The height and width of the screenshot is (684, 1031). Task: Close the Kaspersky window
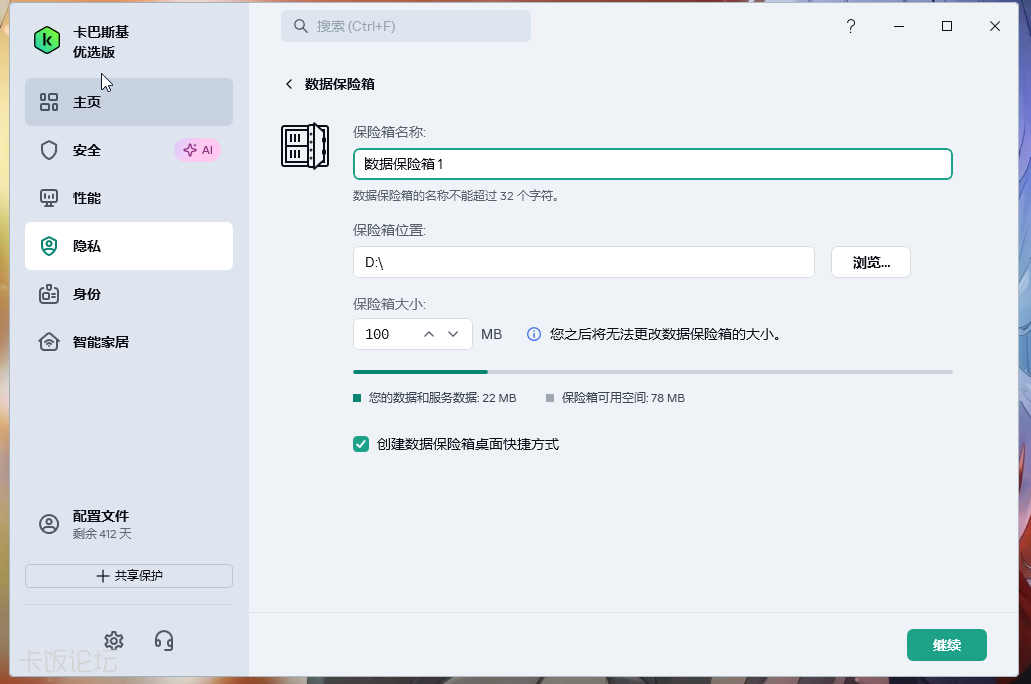tap(995, 26)
